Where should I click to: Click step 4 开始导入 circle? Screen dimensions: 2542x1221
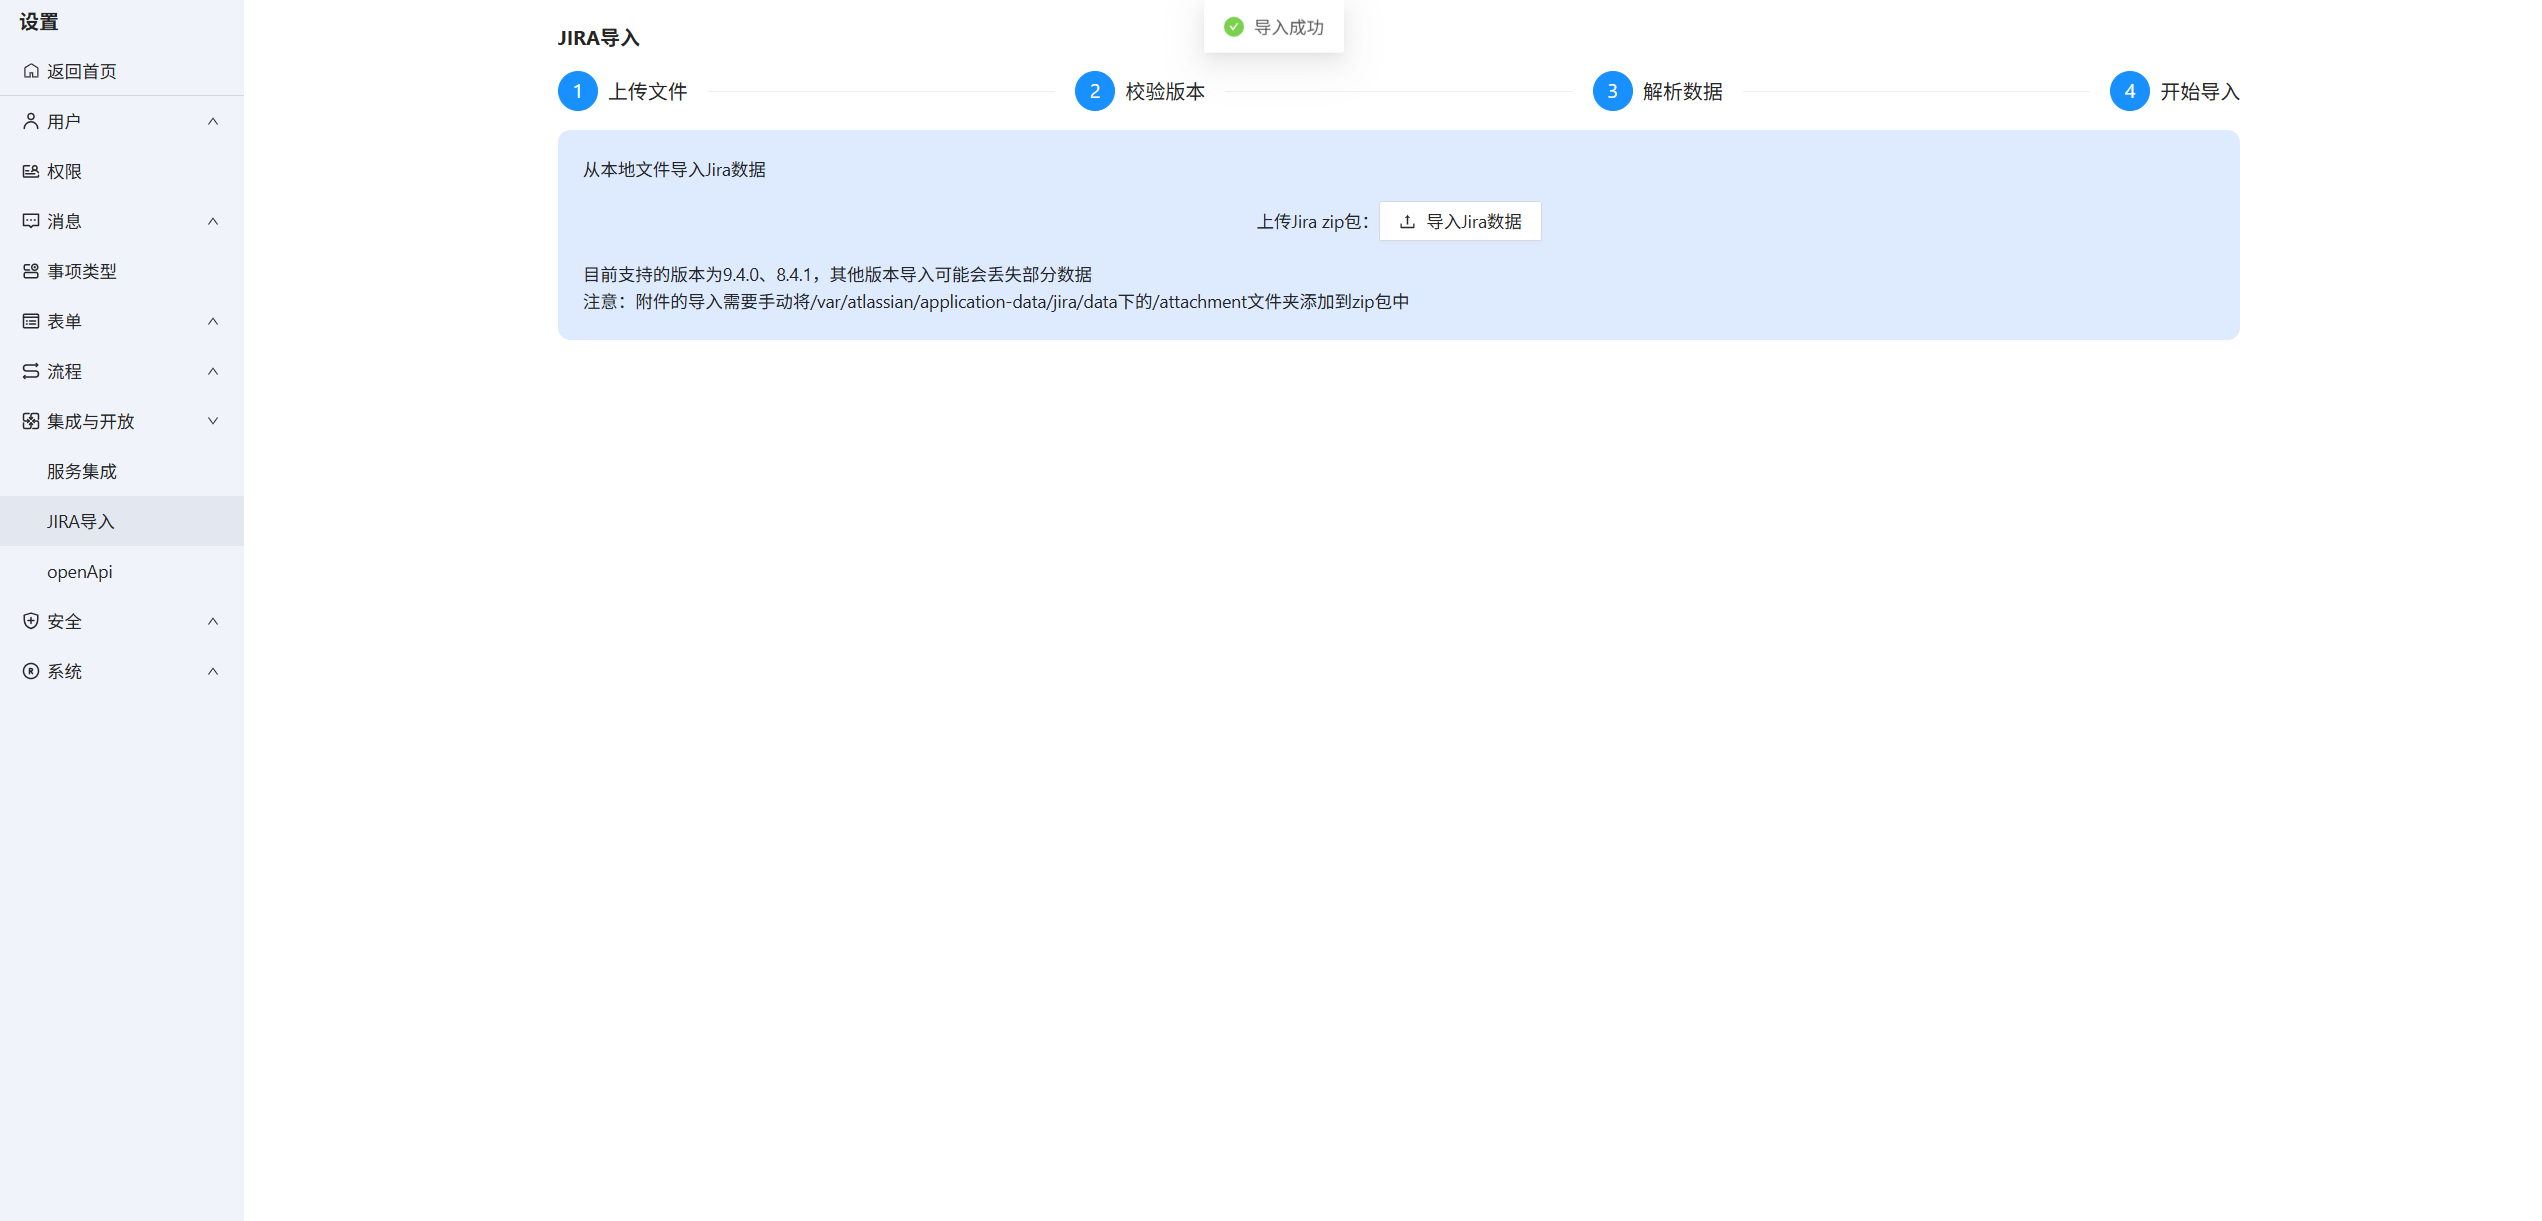tap(2129, 91)
